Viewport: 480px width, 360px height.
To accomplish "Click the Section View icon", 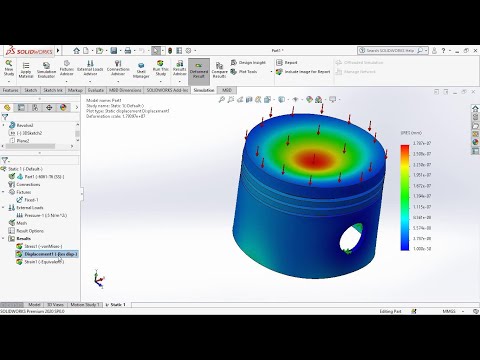I will [249, 99].
